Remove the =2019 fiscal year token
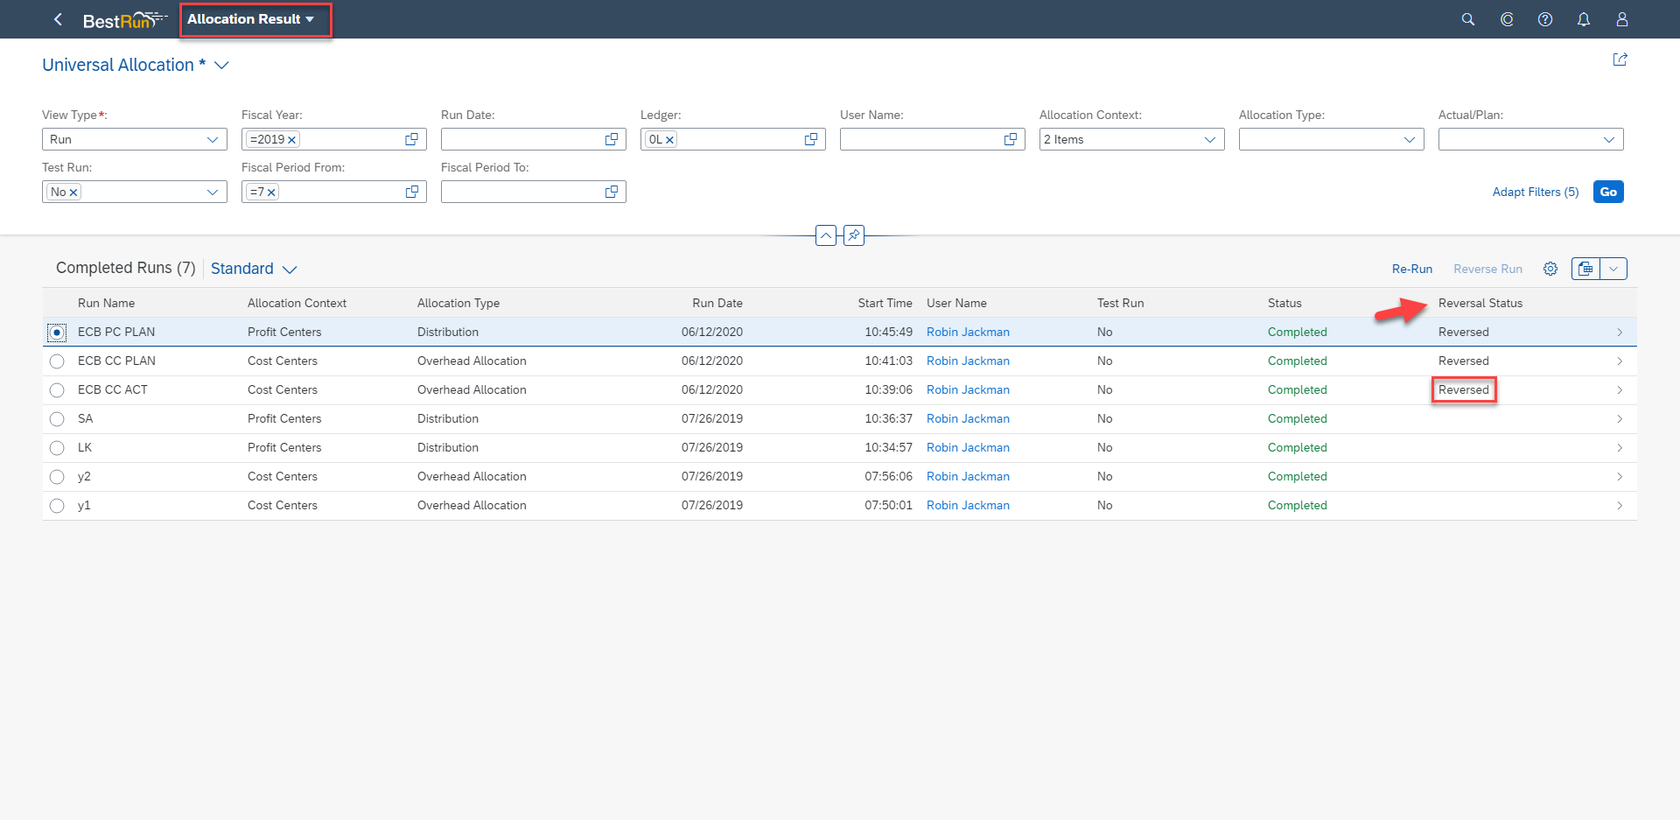The height and width of the screenshot is (820, 1680). pyautogui.click(x=292, y=140)
